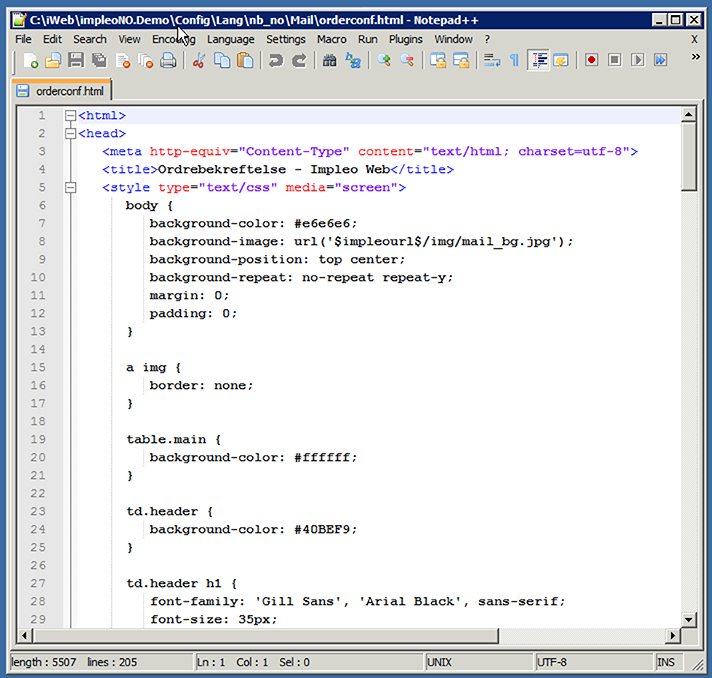Click the New file toolbar icon
This screenshot has width=712, height=678.
coord(30,61)
